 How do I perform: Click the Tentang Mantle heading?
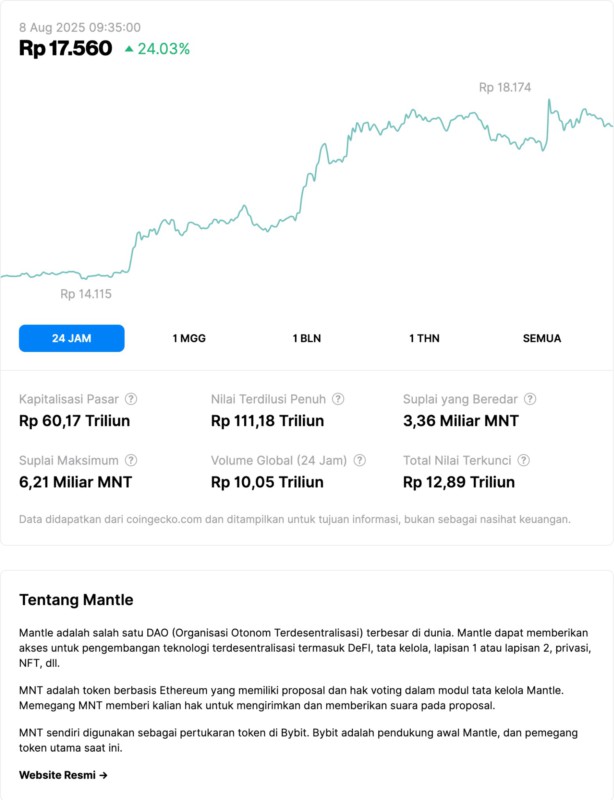(x=76, y=600)
